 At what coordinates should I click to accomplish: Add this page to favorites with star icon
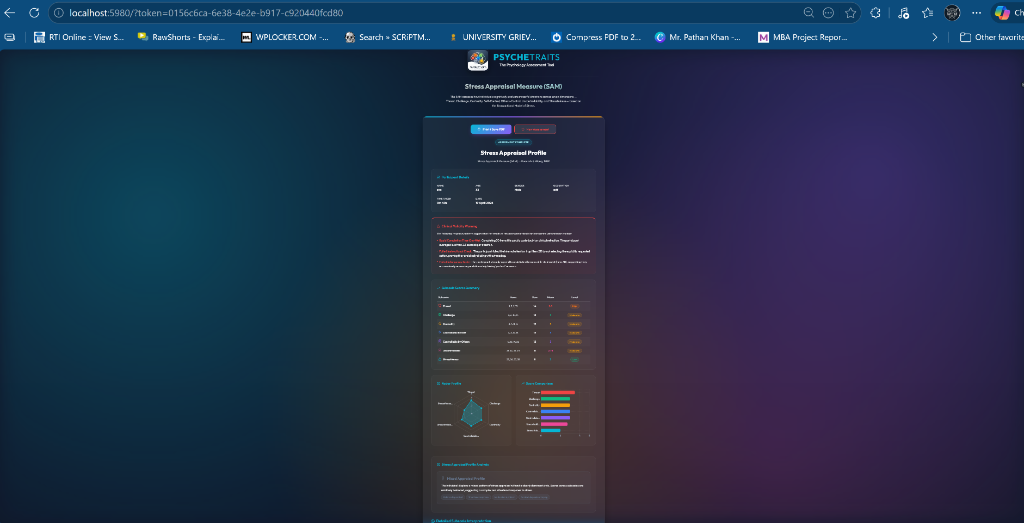click(x=850, y=12)
